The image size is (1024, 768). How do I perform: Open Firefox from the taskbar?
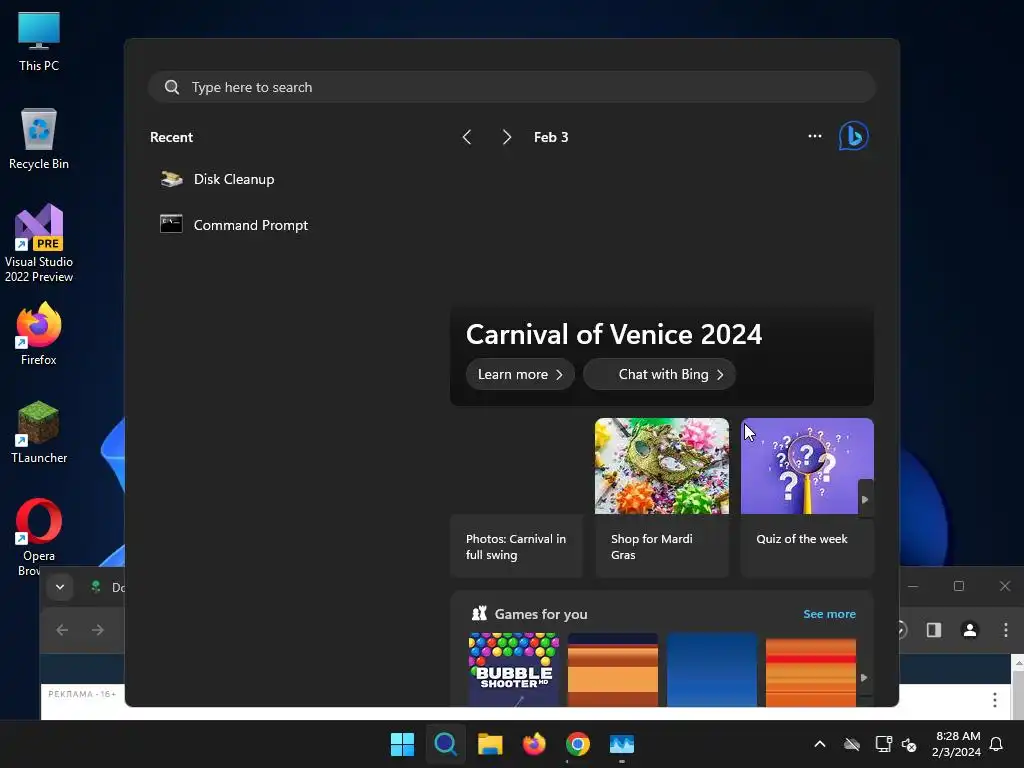534,744
